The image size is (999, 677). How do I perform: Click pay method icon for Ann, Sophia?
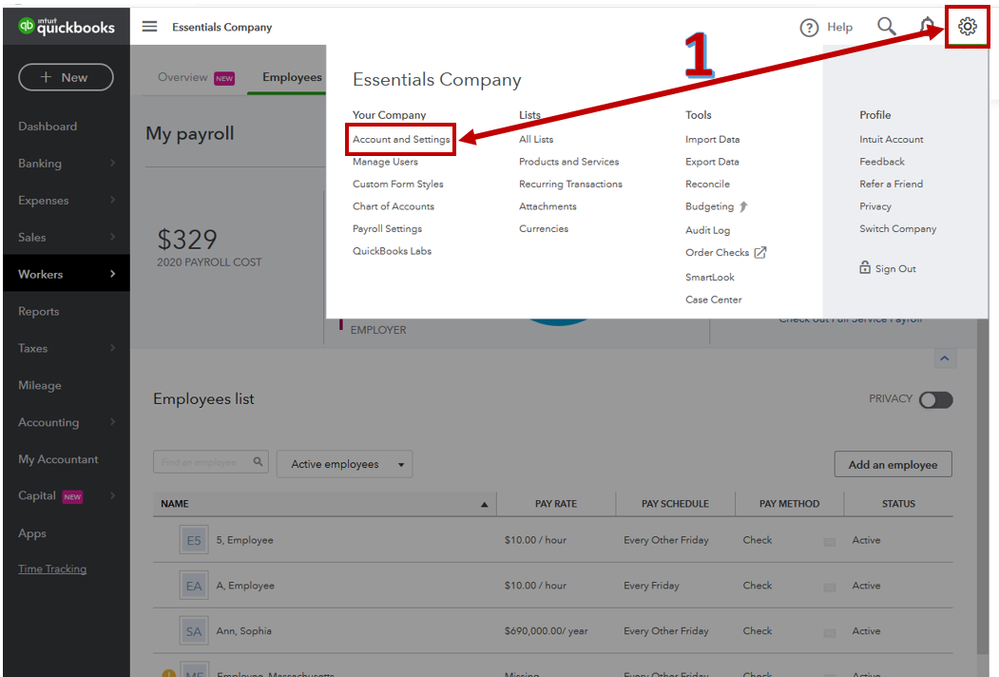[x=830, y=632]
